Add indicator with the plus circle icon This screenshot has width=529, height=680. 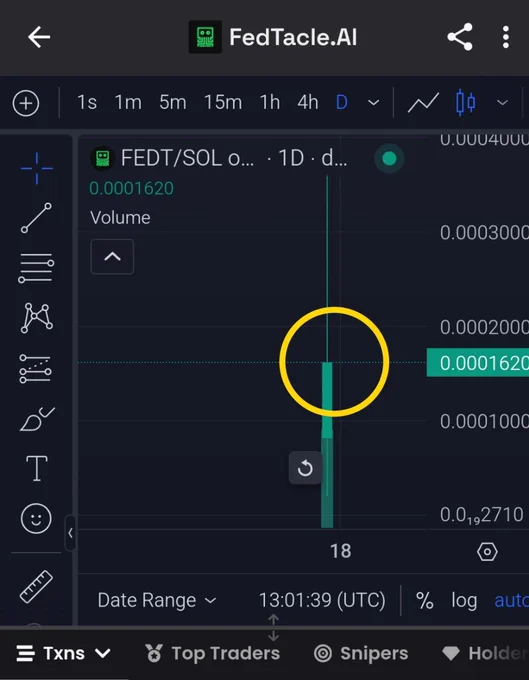pyautogui.click(x=26, y=103)
